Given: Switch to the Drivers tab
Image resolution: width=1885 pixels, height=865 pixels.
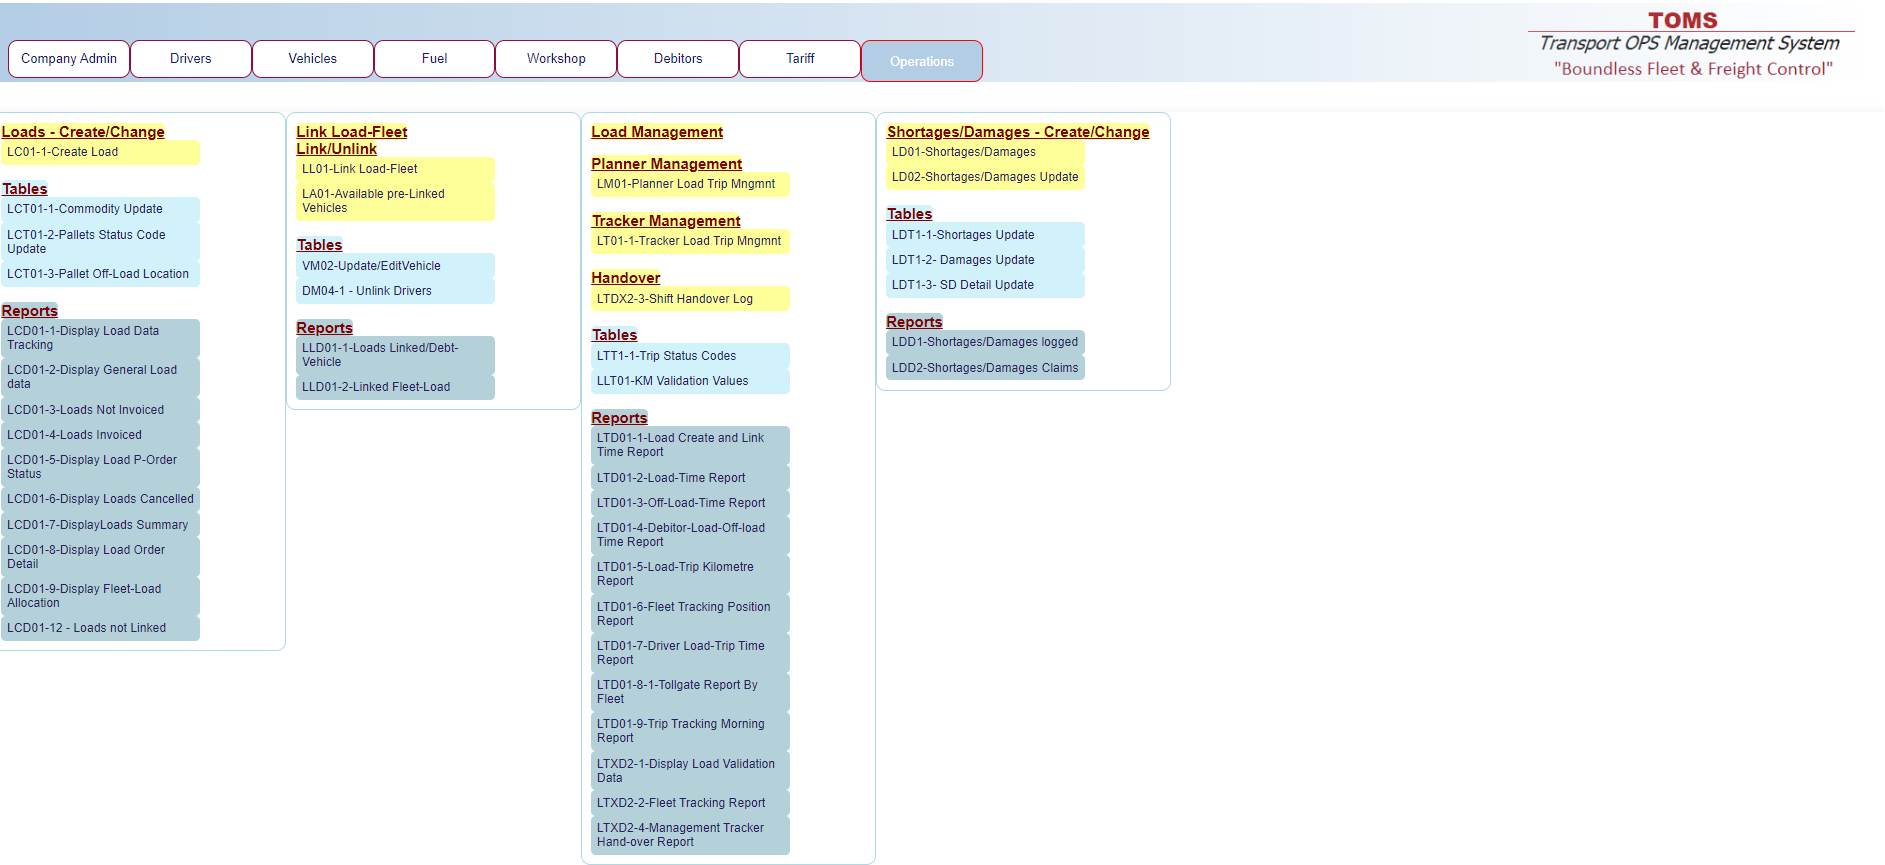Looking at the screenshot, I should [x=191, y=59].
